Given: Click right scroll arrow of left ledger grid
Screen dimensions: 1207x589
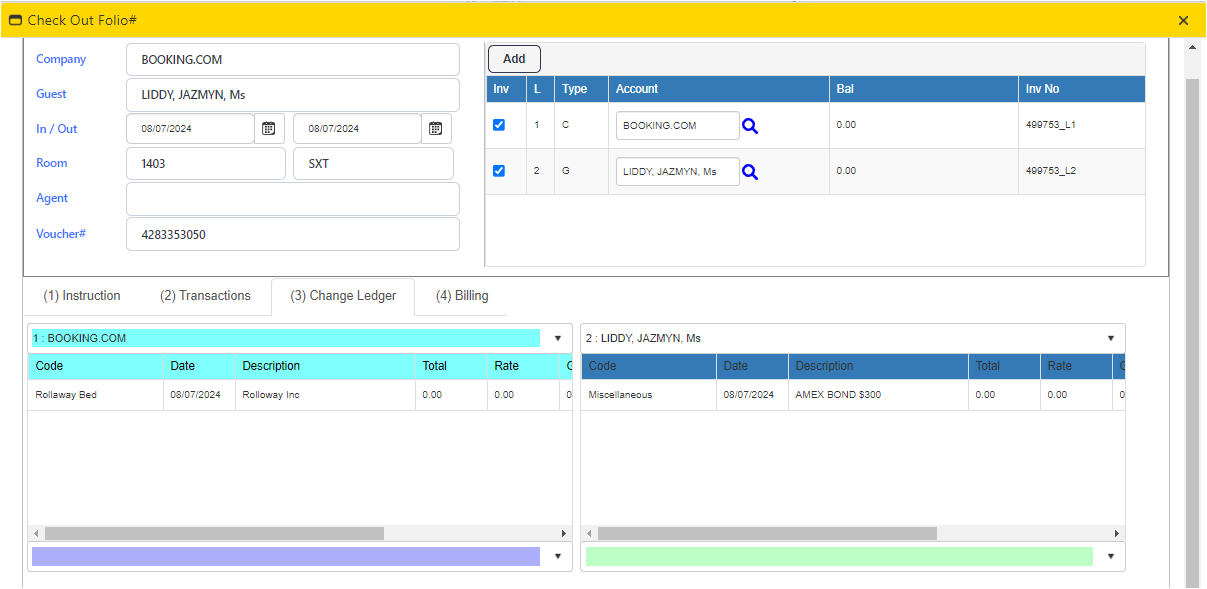Looking at the screenshot, I should pyautogui.click(x=563, y=534).
